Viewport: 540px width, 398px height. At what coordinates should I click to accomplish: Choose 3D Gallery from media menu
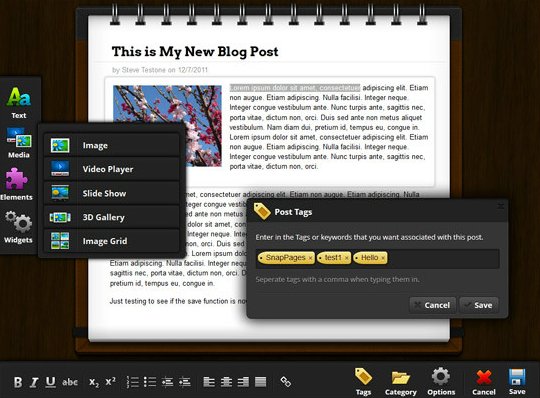coord(112,217)
